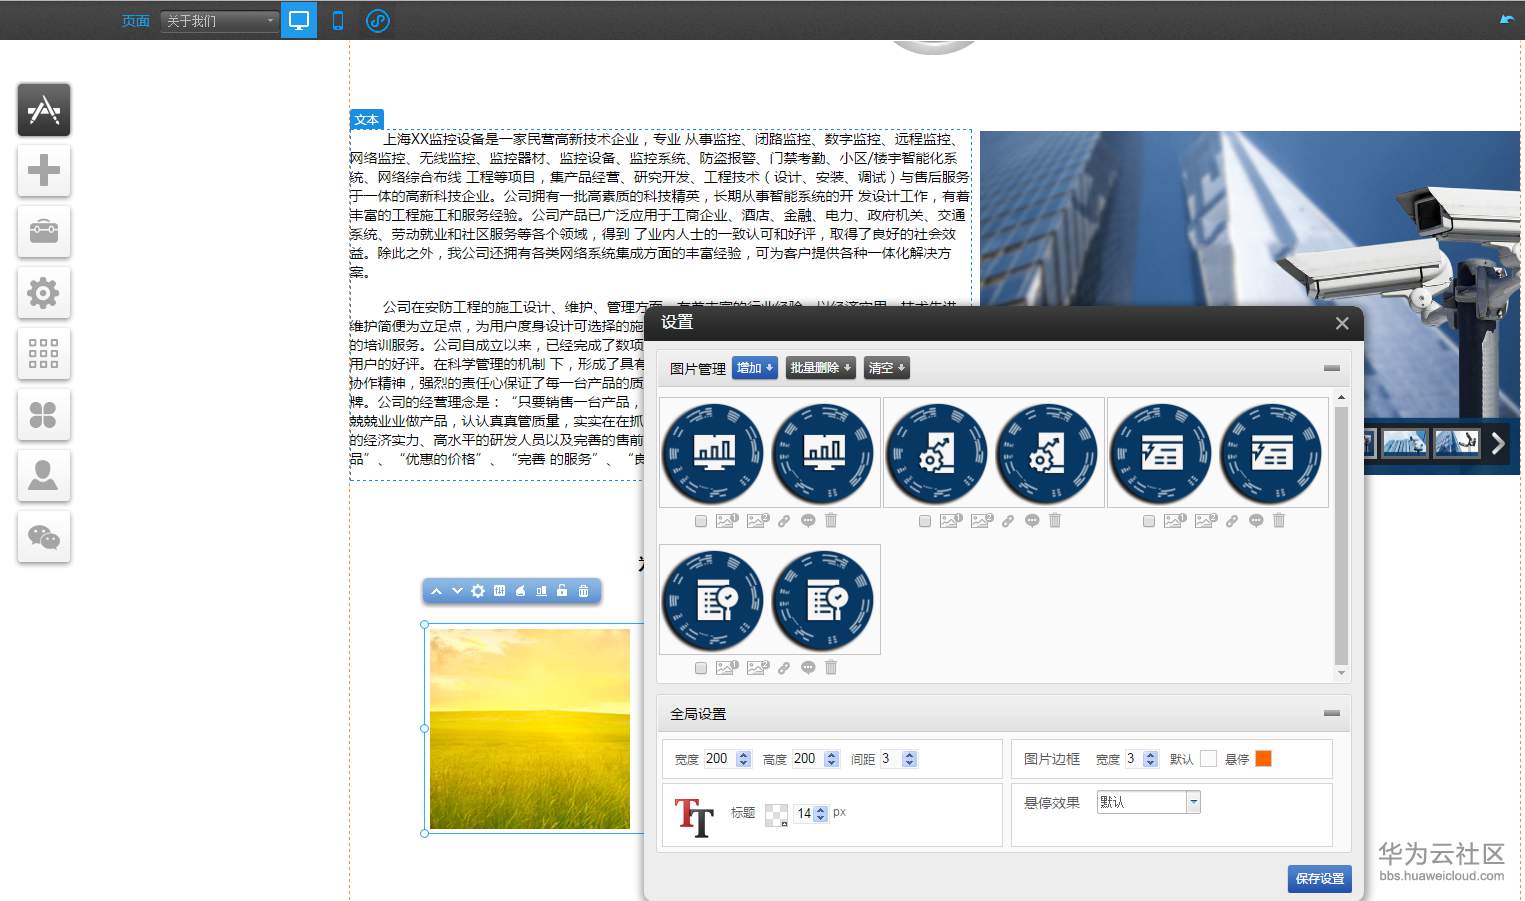Adjust the title font size stepper
This screenshot has height=901, width=1525.
click(x=820, y=813)
